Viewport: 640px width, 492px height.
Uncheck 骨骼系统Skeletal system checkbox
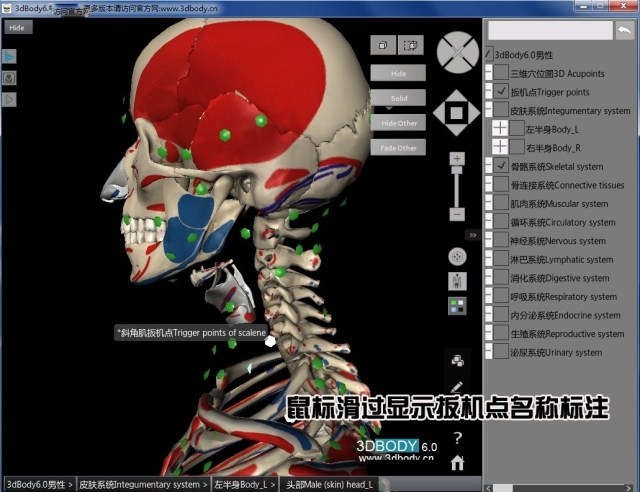[x=501, y=166]
